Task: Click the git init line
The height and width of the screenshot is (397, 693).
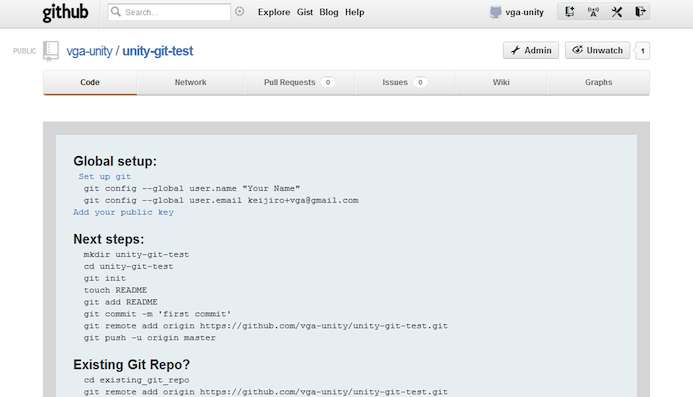Action: 105,279
